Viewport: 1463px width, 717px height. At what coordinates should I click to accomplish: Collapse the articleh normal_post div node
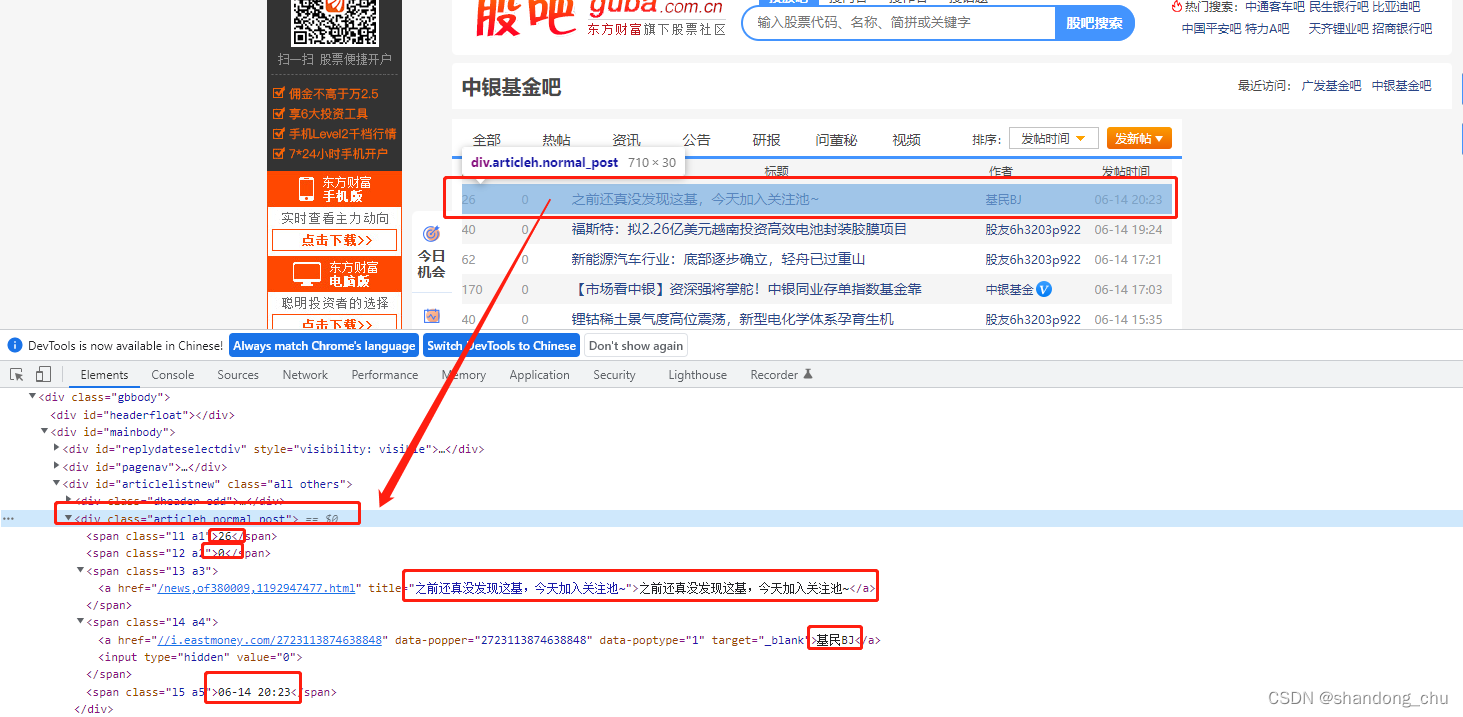[69, 519]
